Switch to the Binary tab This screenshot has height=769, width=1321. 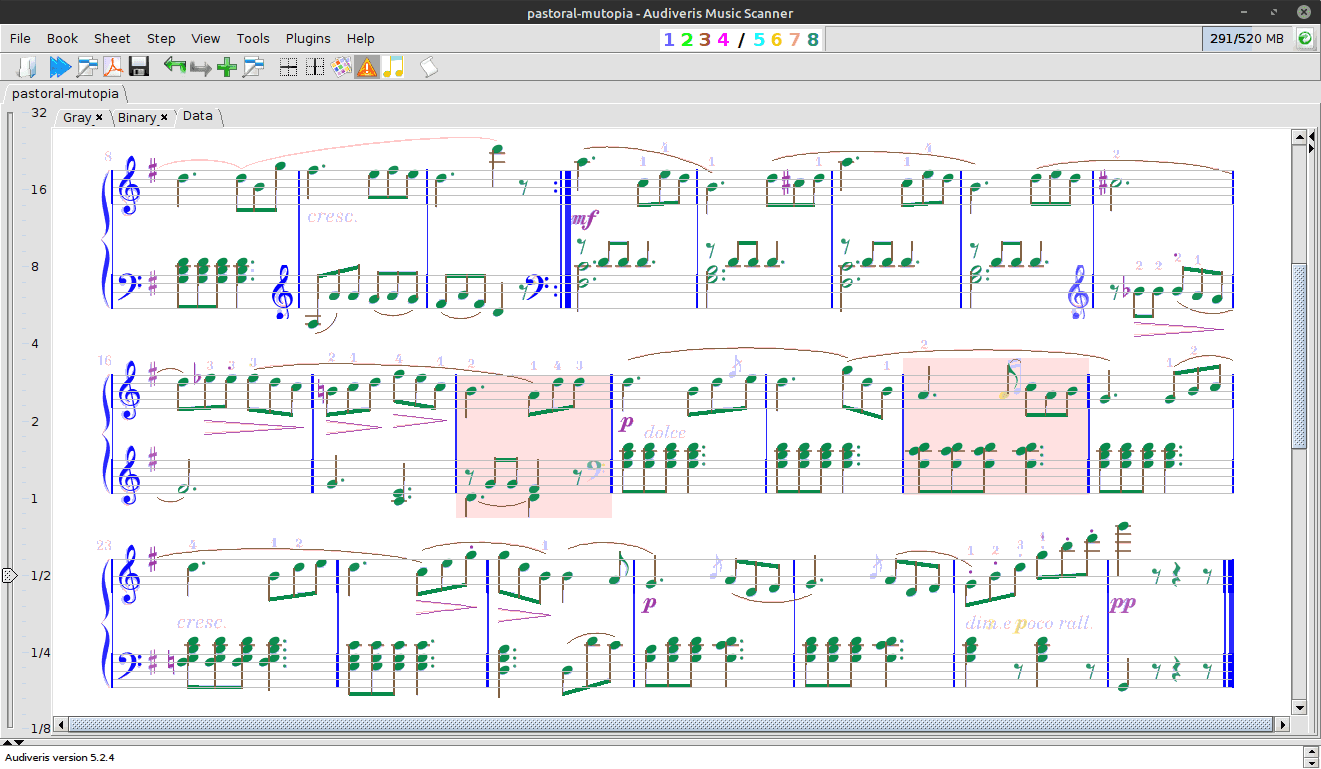point(137,117)
